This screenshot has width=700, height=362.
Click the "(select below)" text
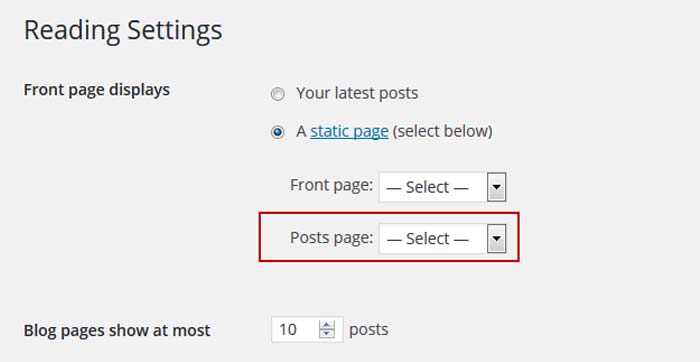tap(442, 131)
